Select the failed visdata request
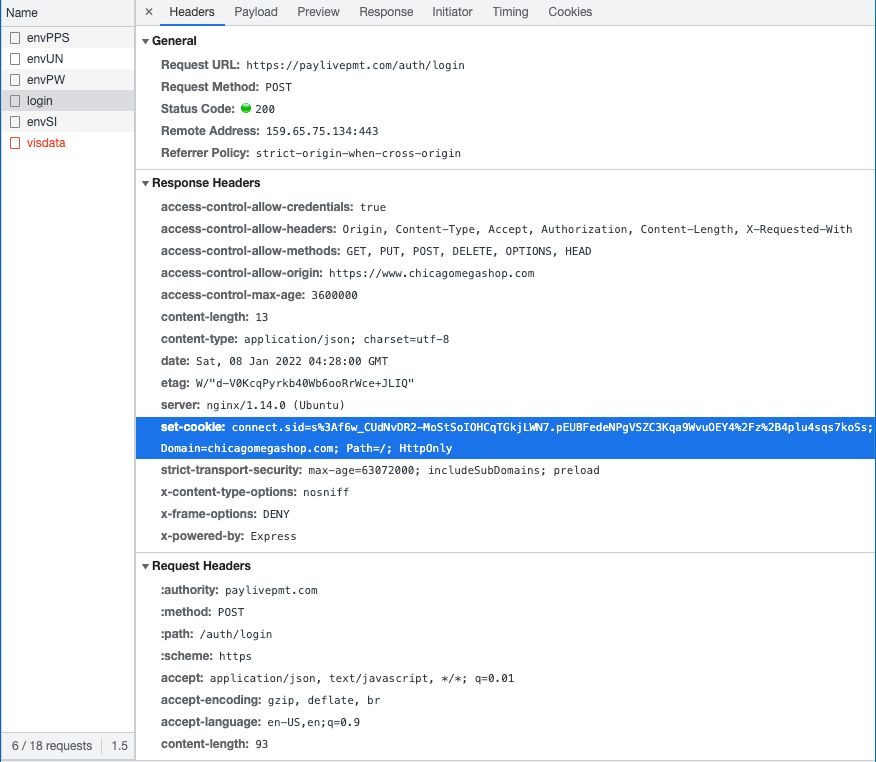This screenshot has width=876, height=762. [68, 142]
